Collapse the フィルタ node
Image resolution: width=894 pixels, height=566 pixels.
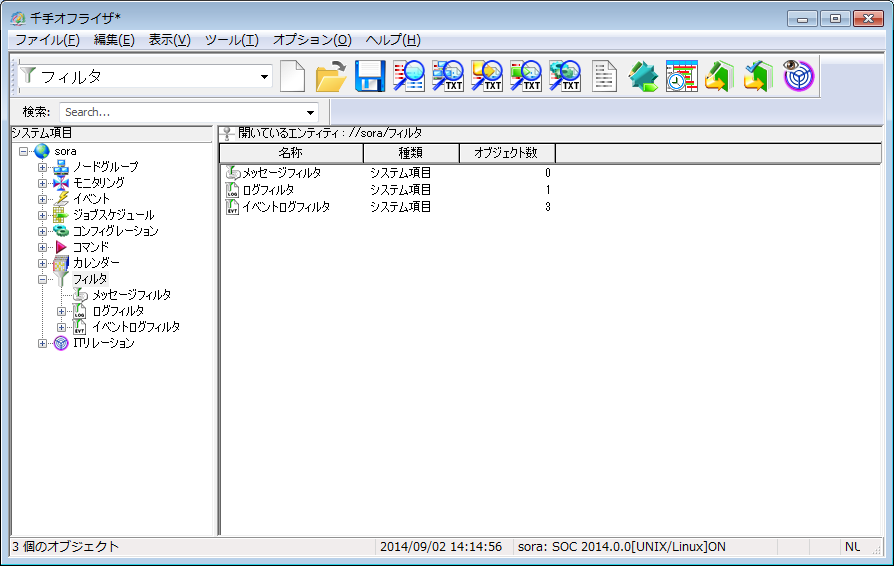42,279
